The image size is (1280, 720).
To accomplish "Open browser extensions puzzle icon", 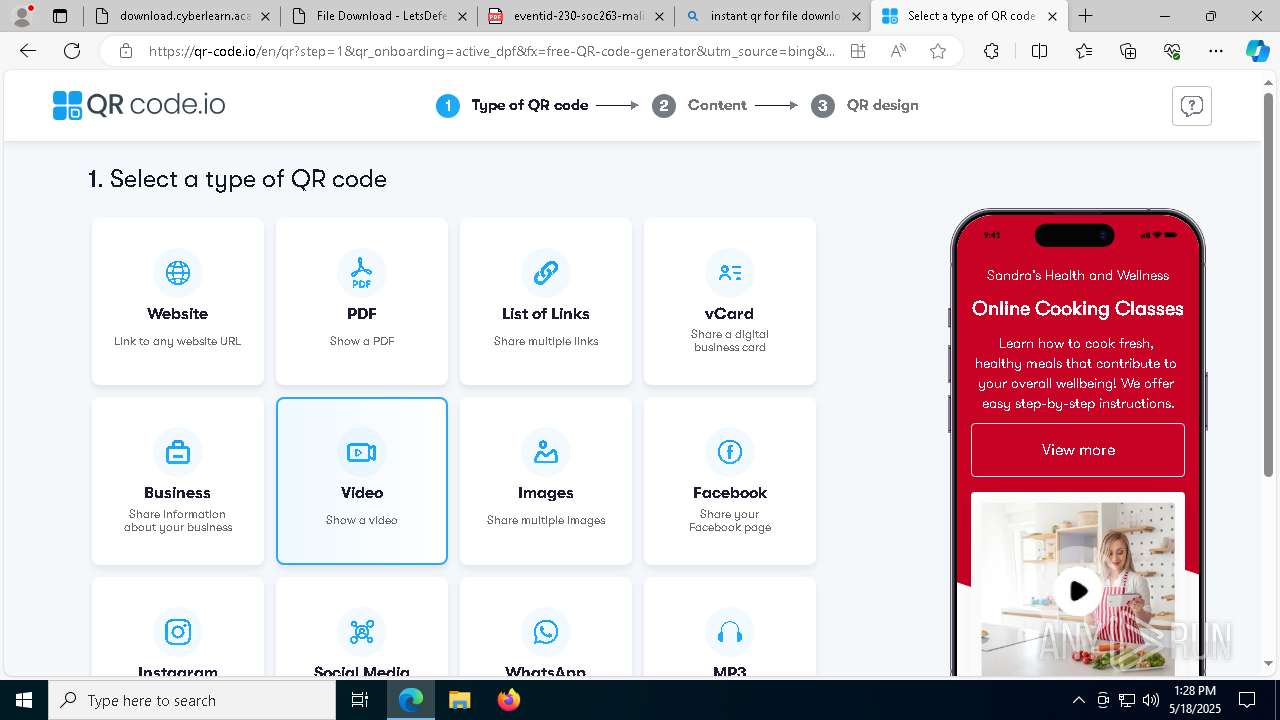I will point(991,51).
